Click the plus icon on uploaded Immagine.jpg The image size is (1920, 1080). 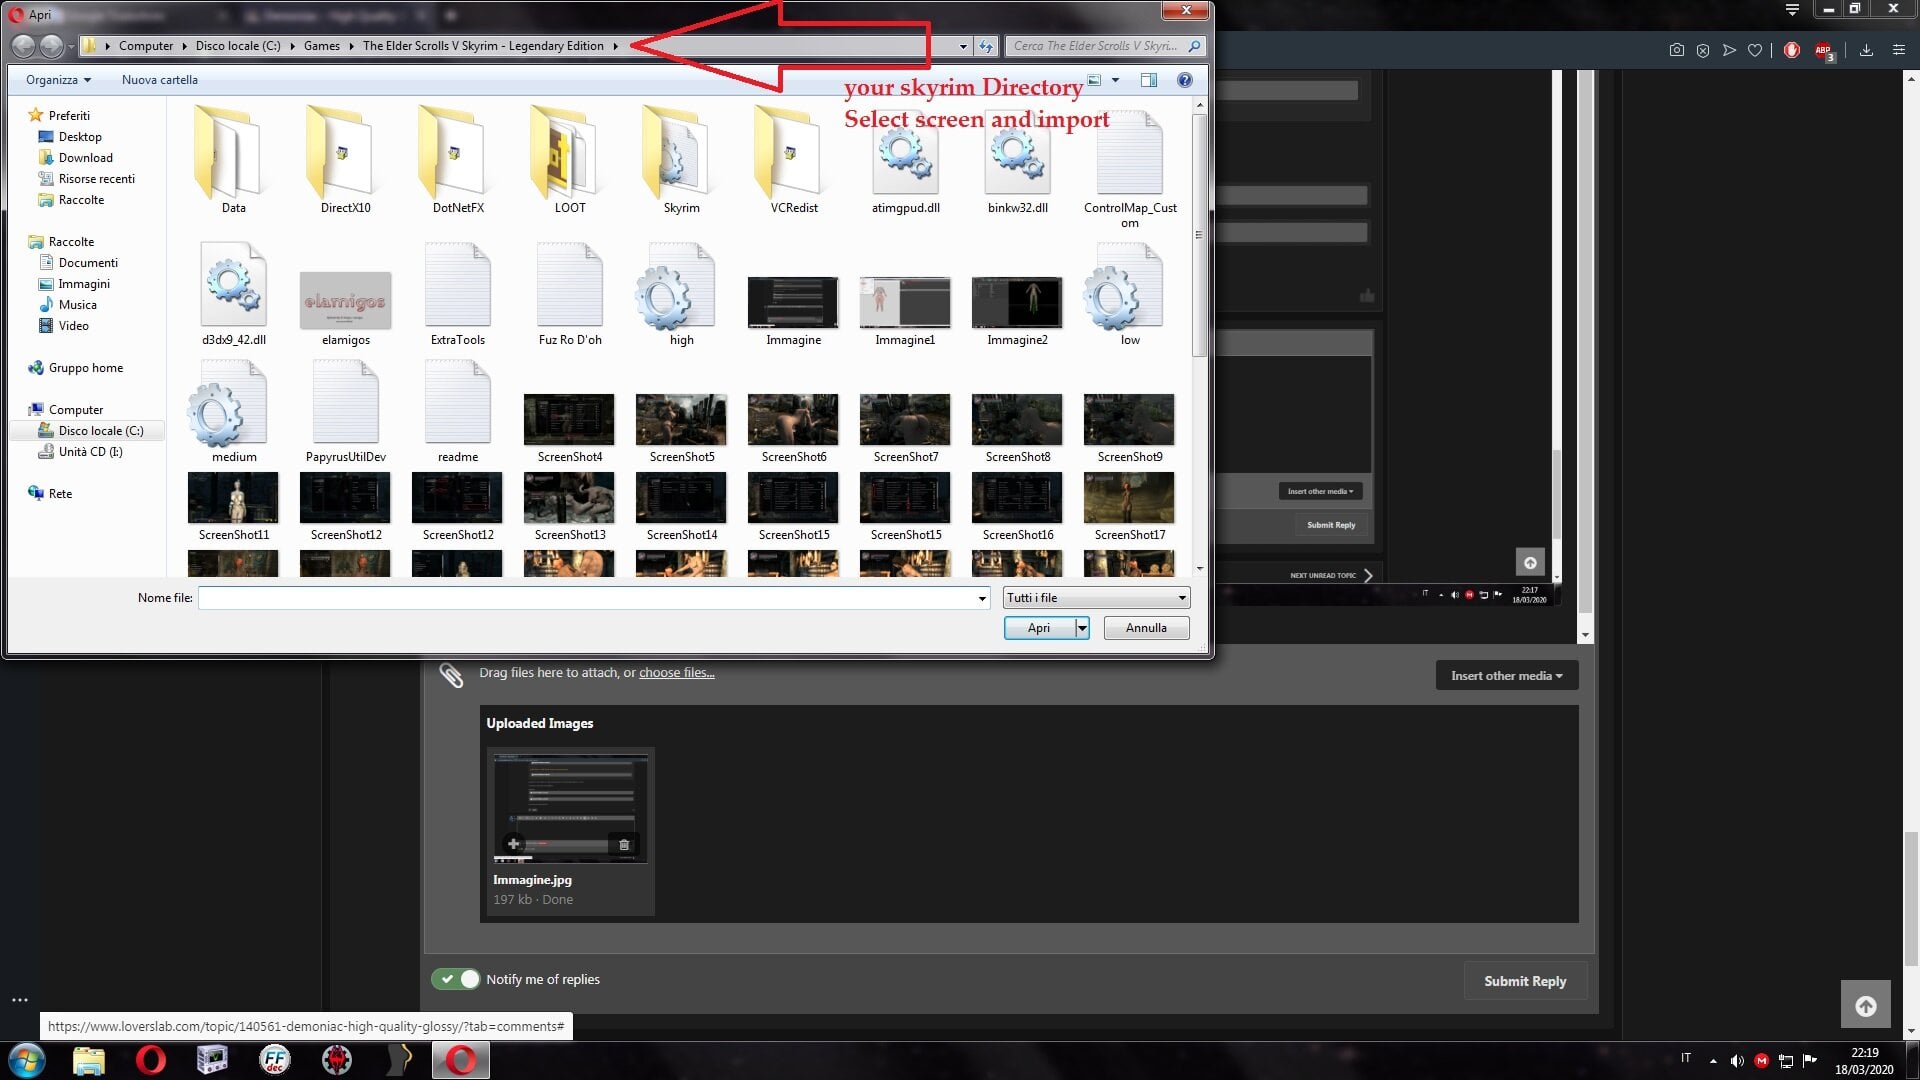click(x=513, y=844)
